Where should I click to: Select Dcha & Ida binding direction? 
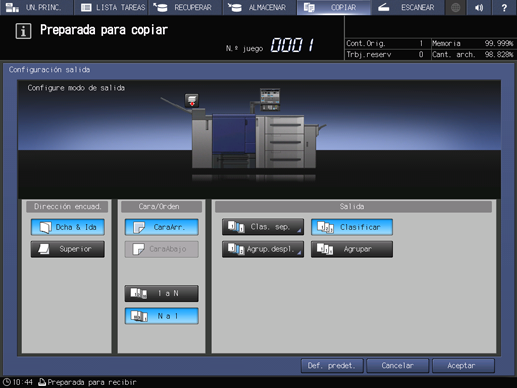pyautogui.click(x=68, y=227)
